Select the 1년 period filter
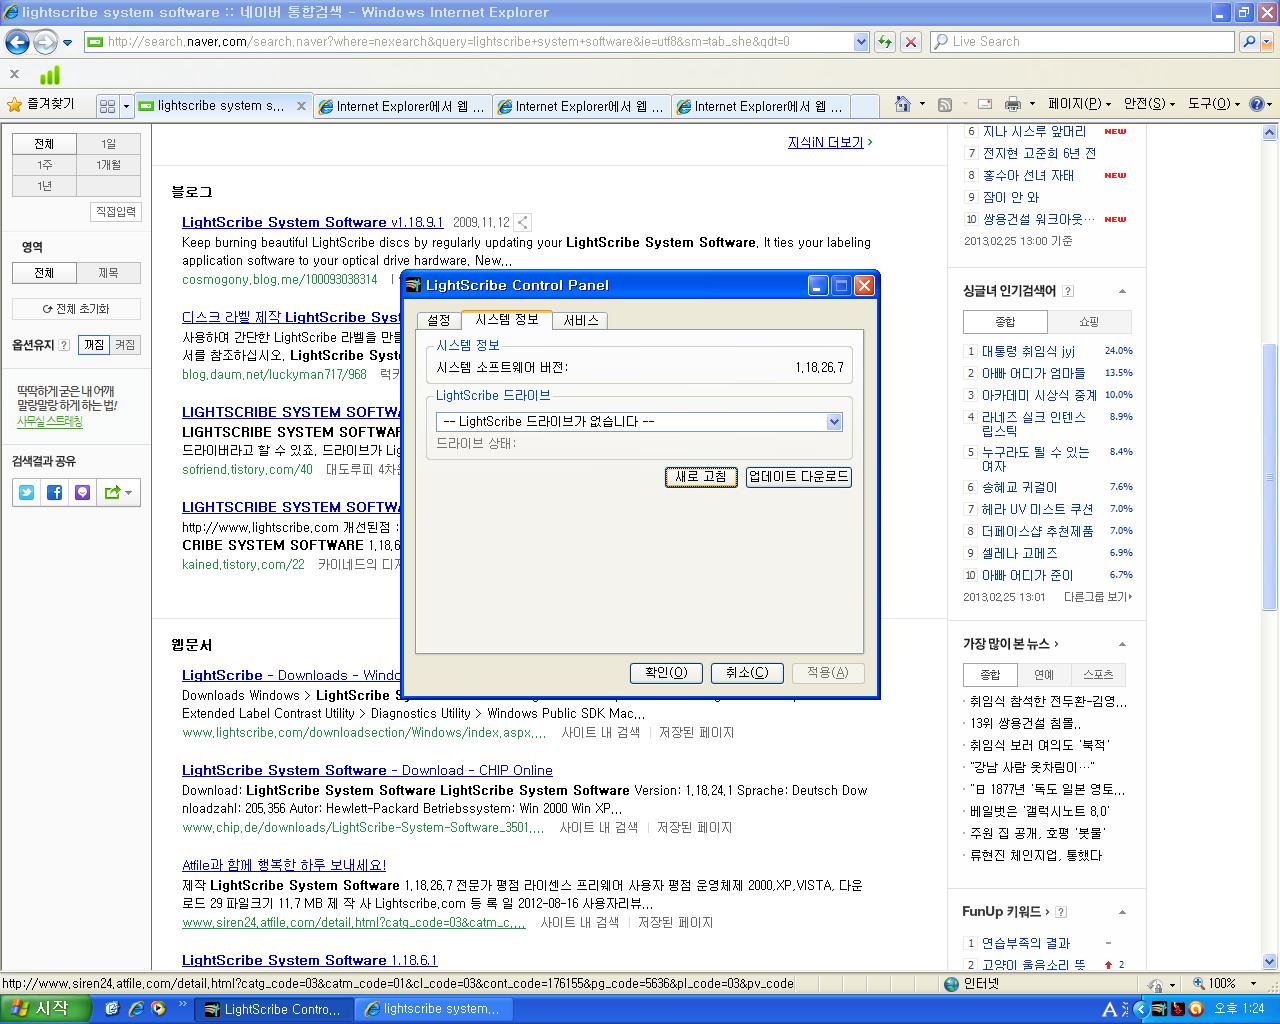 (44, 186)
